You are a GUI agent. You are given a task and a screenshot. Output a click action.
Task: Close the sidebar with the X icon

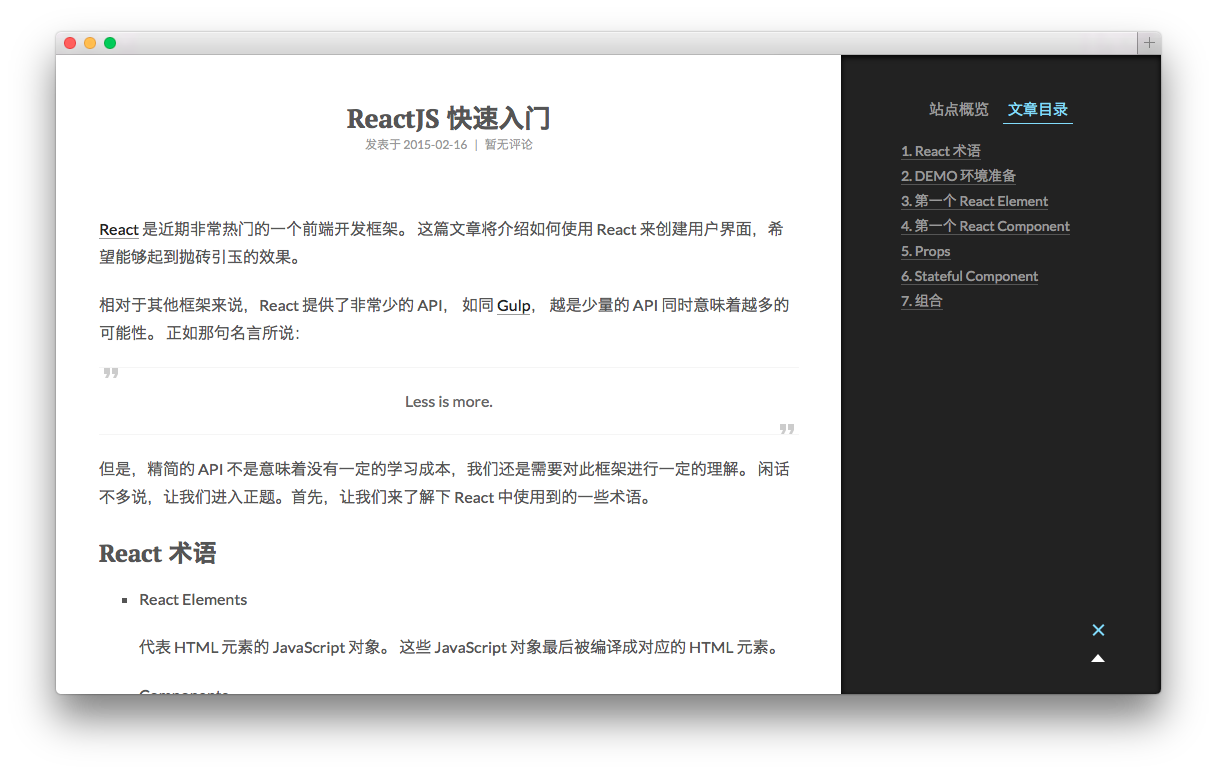pos(1098,630)
